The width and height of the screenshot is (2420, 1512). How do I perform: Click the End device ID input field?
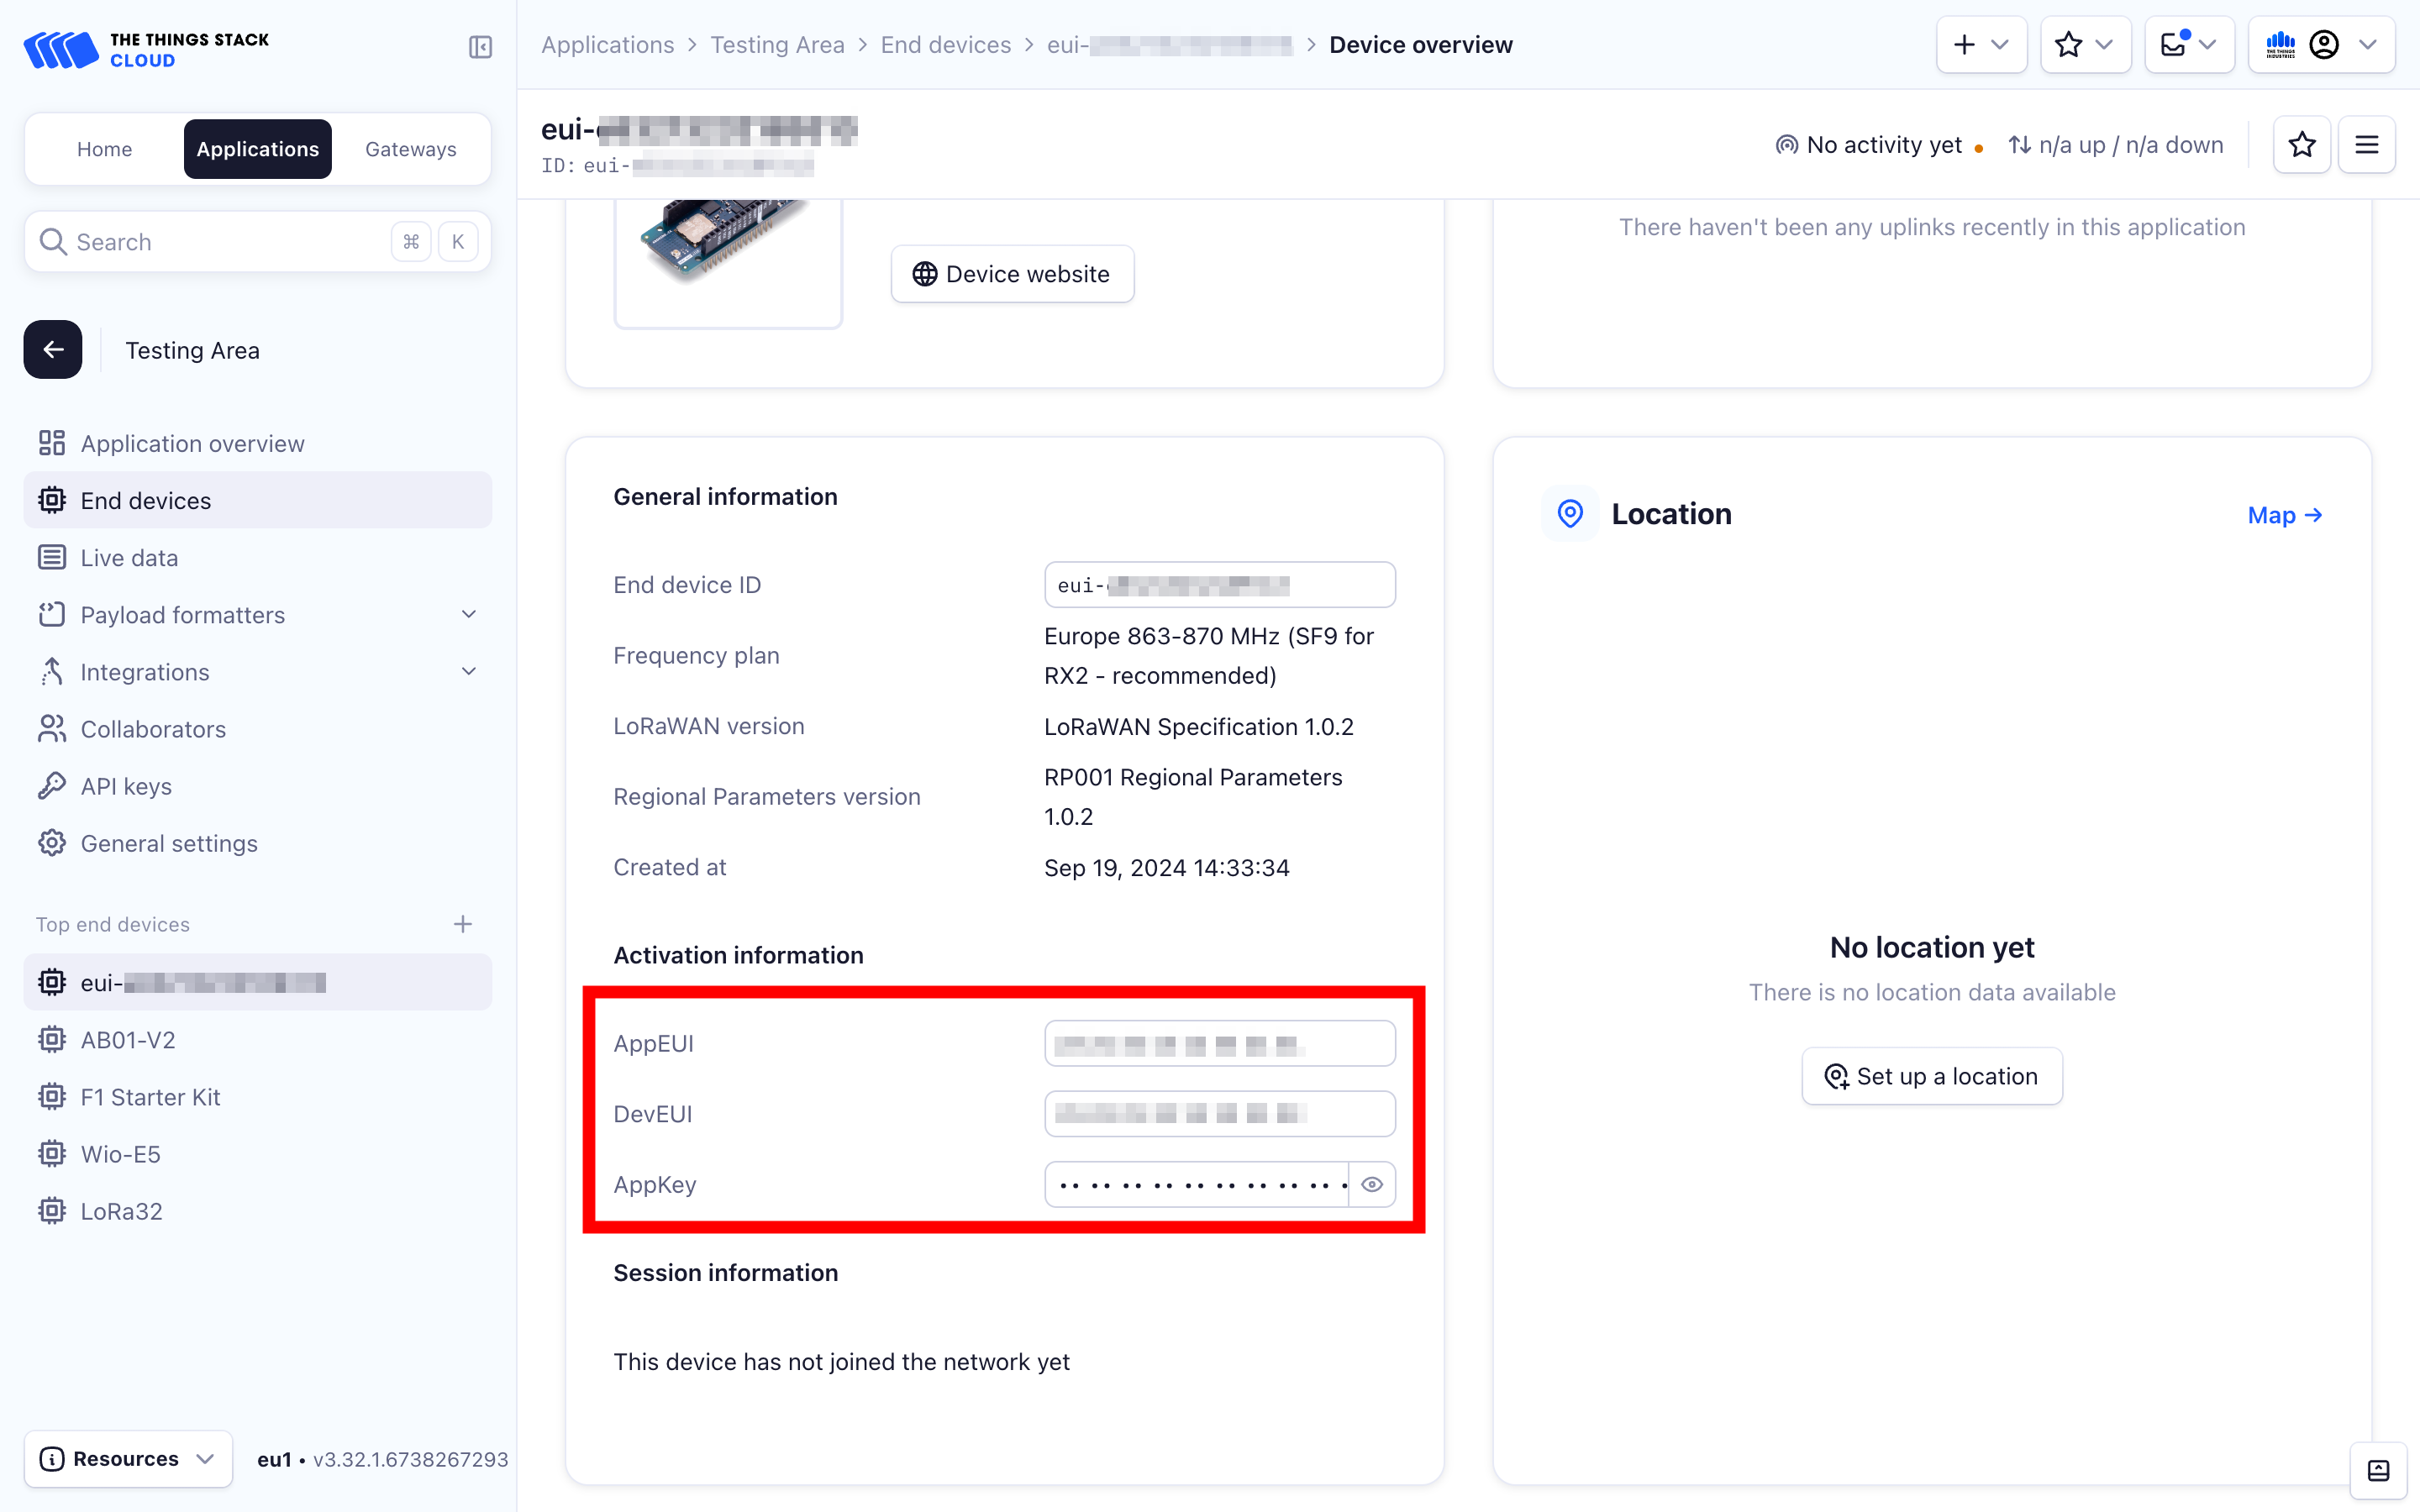pyautogui.click(x=1219, y=585)
